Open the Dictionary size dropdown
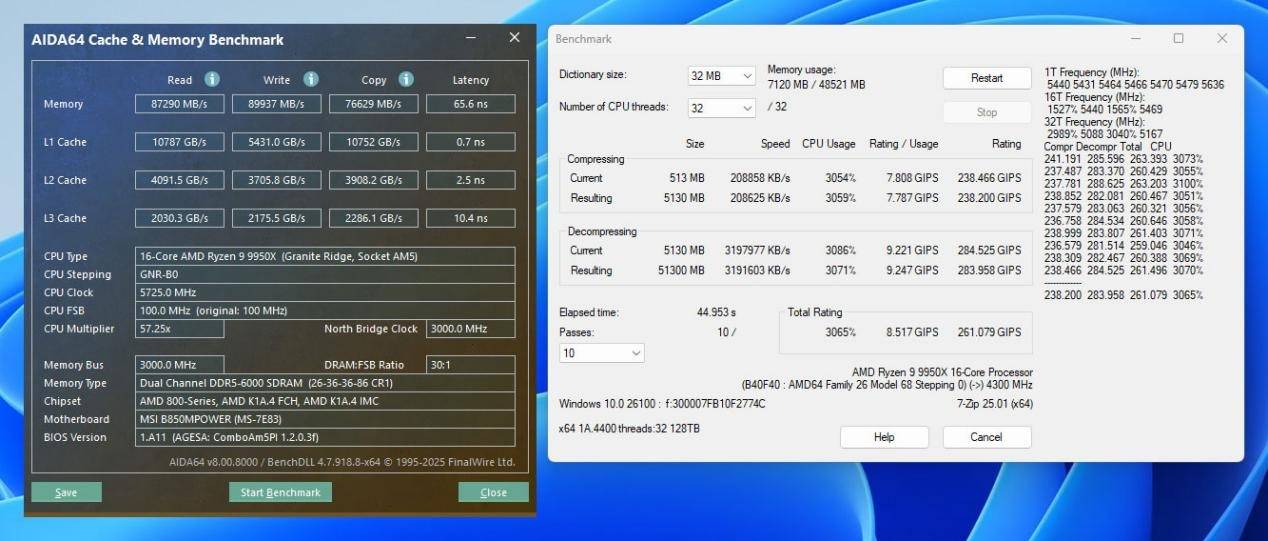 coord(721,76)
